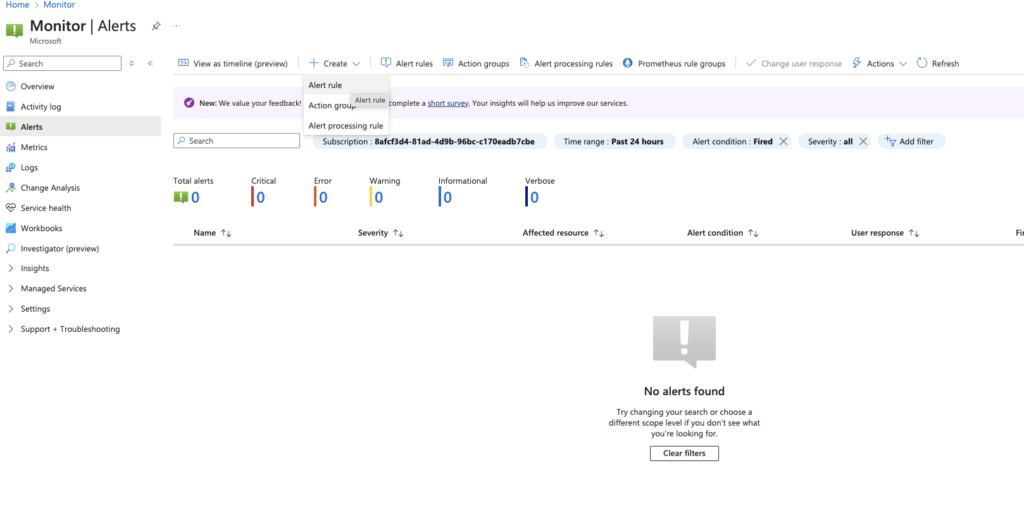Image resolution: width=1024 pixels, height=513 pixels.
Task: Click the Alert rules toolbar icon
Action: point(386,63)
